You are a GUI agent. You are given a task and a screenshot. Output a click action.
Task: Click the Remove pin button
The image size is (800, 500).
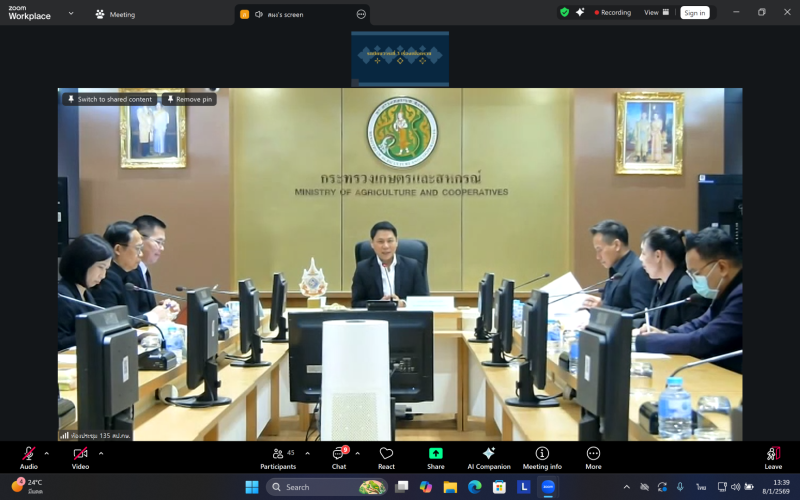pyautogui.click(x=189, y=99)
